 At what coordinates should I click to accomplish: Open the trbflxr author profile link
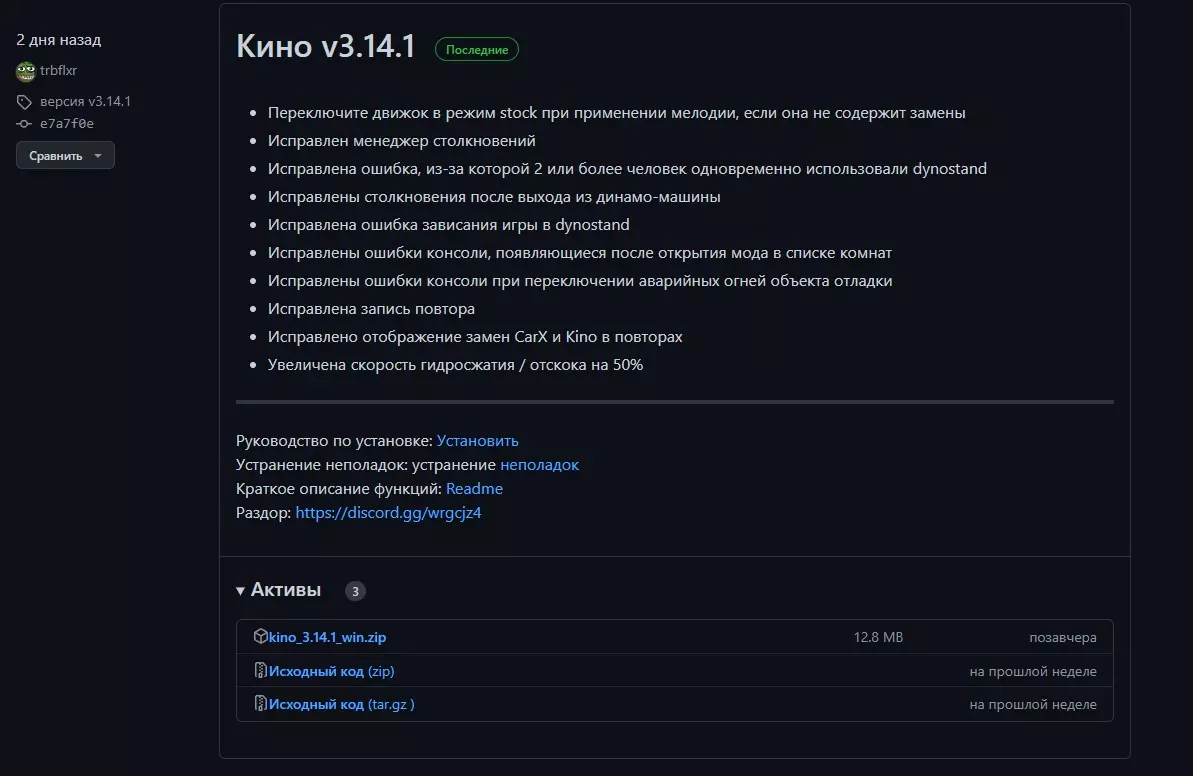pos(59,71)
